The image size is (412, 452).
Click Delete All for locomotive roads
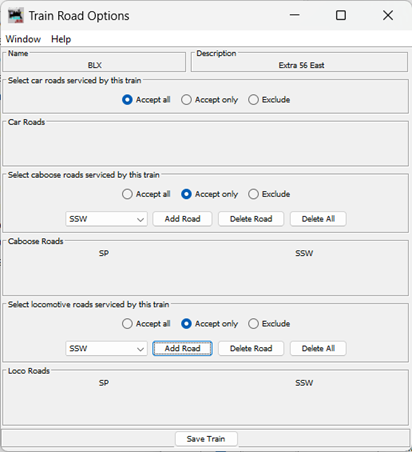point(318,349)
